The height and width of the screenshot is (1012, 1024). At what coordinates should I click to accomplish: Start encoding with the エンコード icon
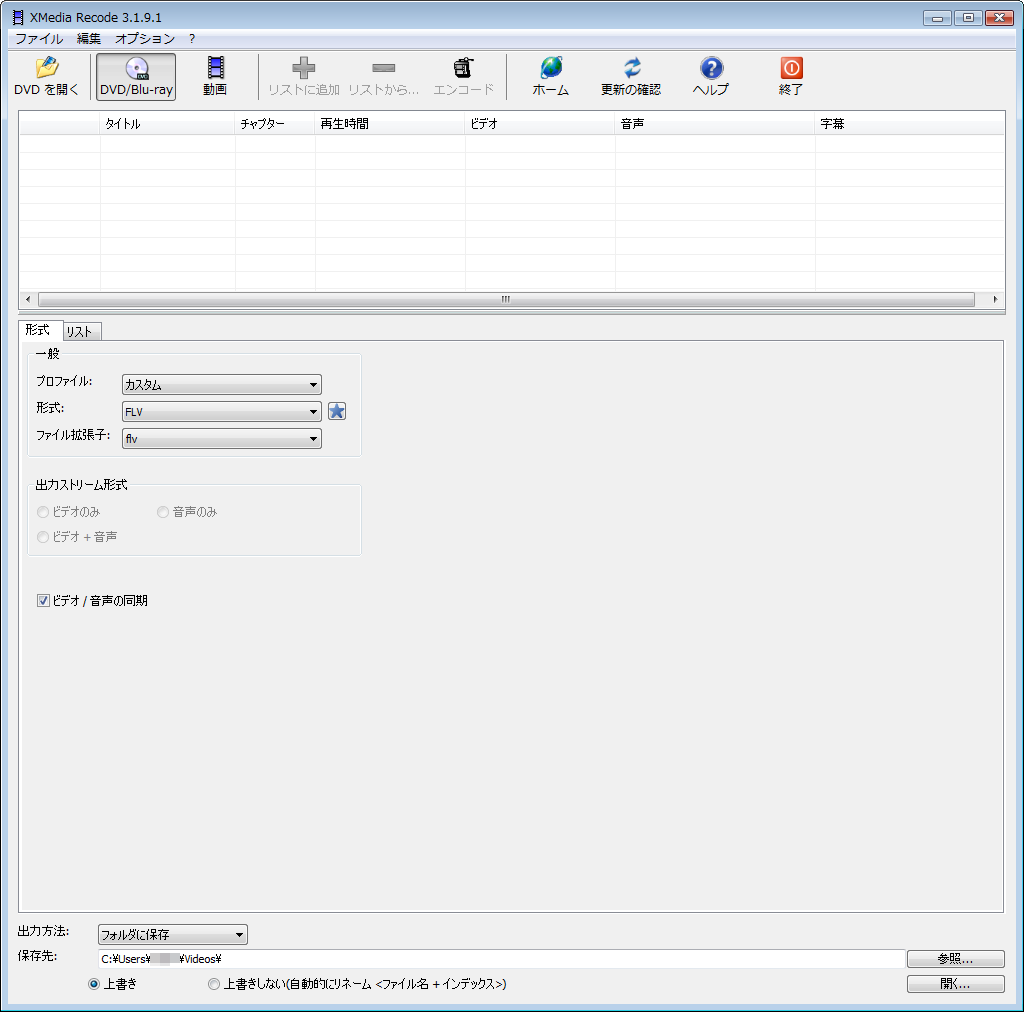click(464, 76)
